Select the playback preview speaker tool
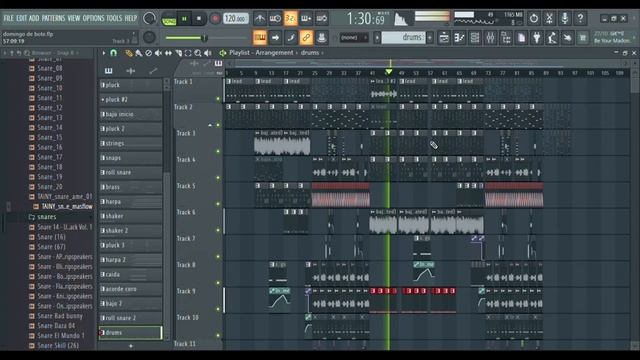 click(x=208, y=53)
